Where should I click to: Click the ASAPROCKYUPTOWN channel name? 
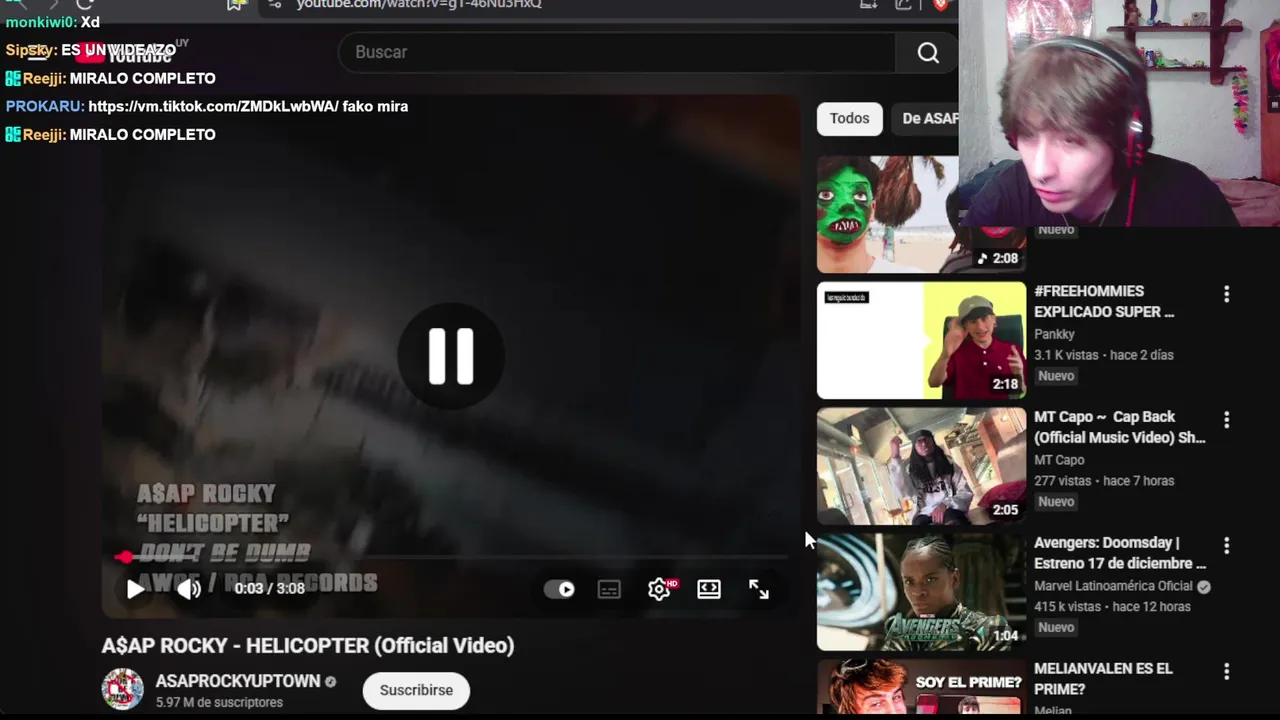238,681
